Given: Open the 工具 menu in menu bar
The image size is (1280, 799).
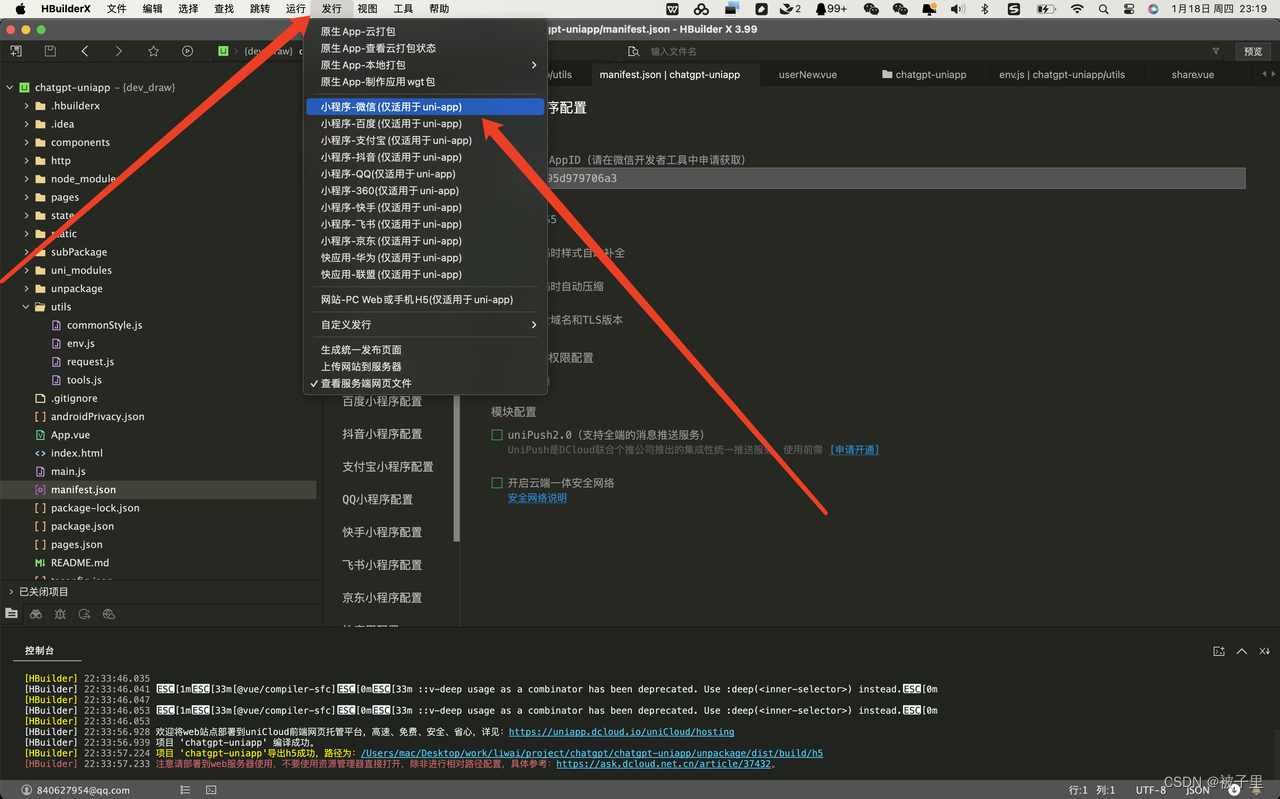Looking at the screenshot, I should tap(403, 8).
